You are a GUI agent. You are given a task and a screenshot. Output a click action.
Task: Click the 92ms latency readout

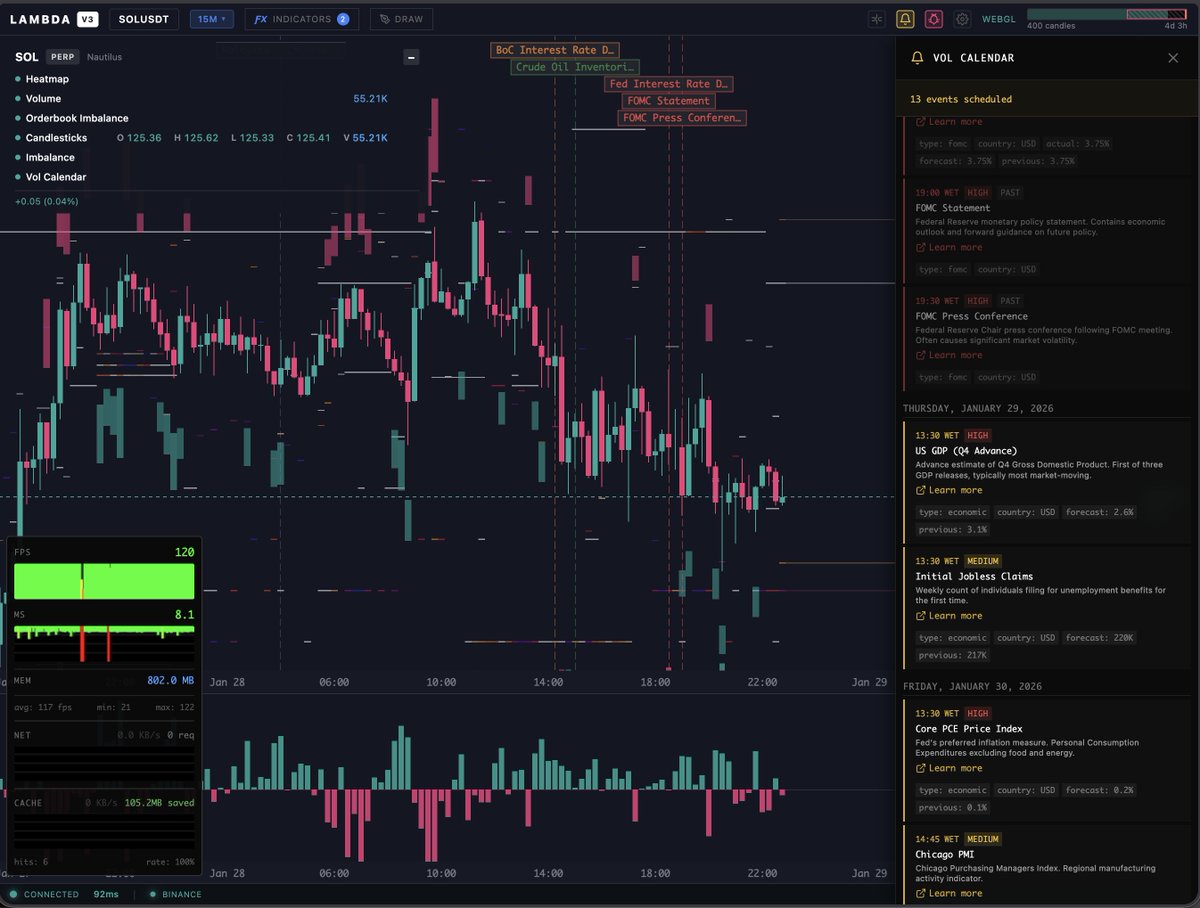[x=106, y=894]
